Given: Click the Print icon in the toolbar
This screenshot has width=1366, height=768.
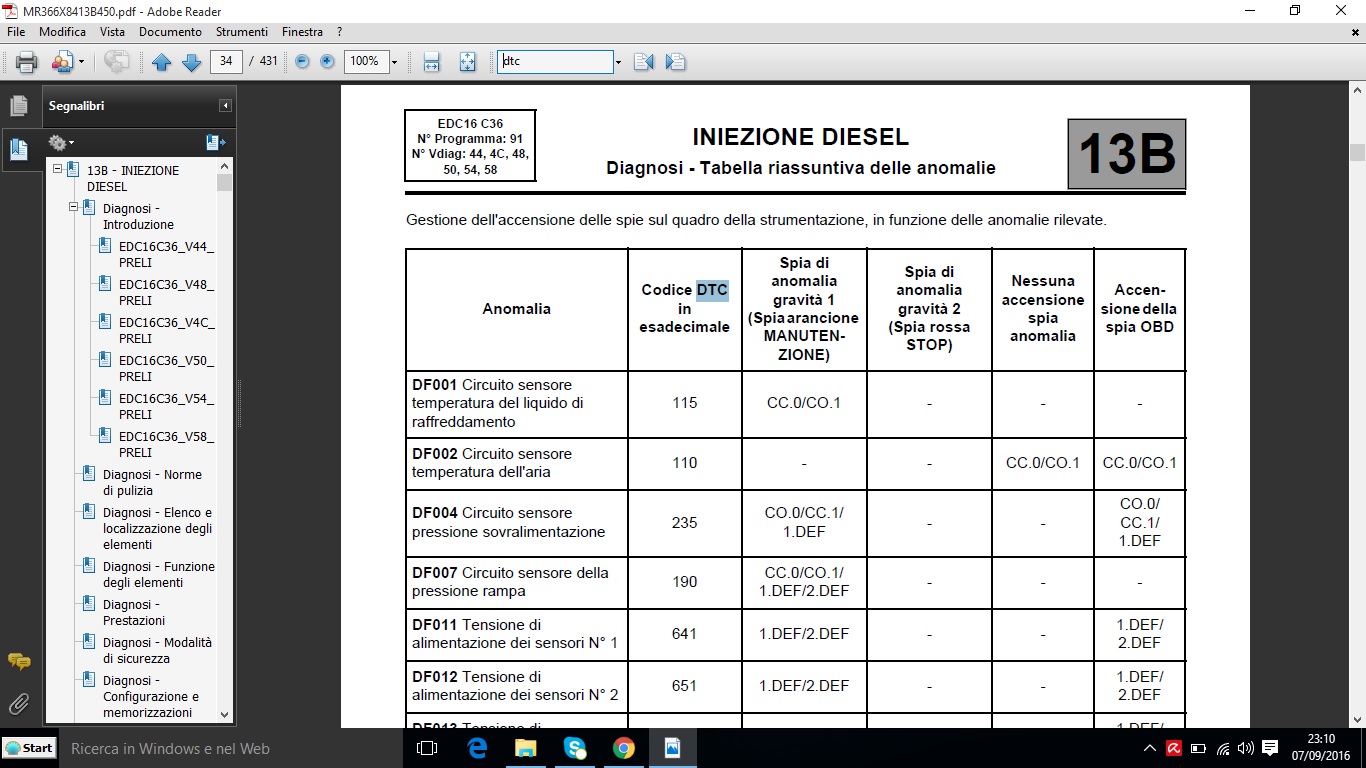Looking at the screenshot, I should [27, 62].
